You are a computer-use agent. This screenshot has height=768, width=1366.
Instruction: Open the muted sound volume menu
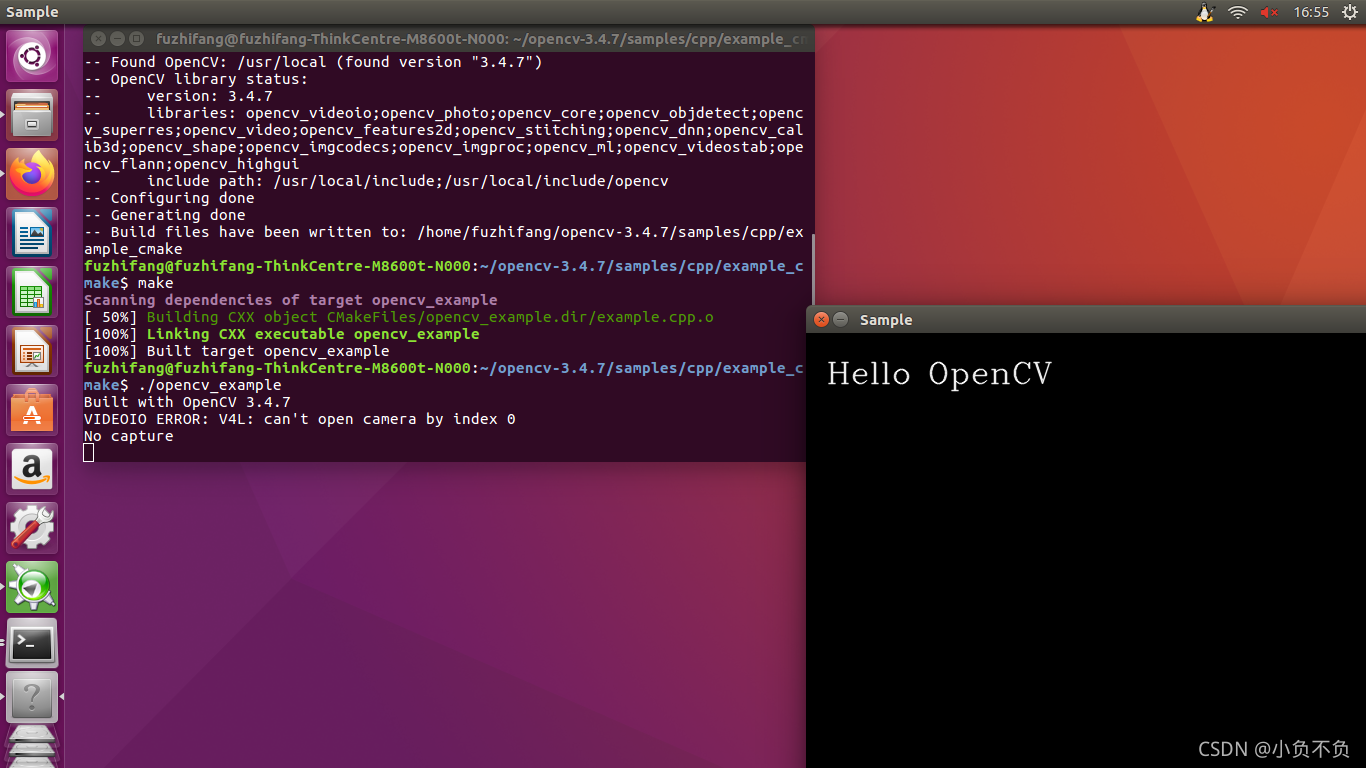tap(1270, 12)
